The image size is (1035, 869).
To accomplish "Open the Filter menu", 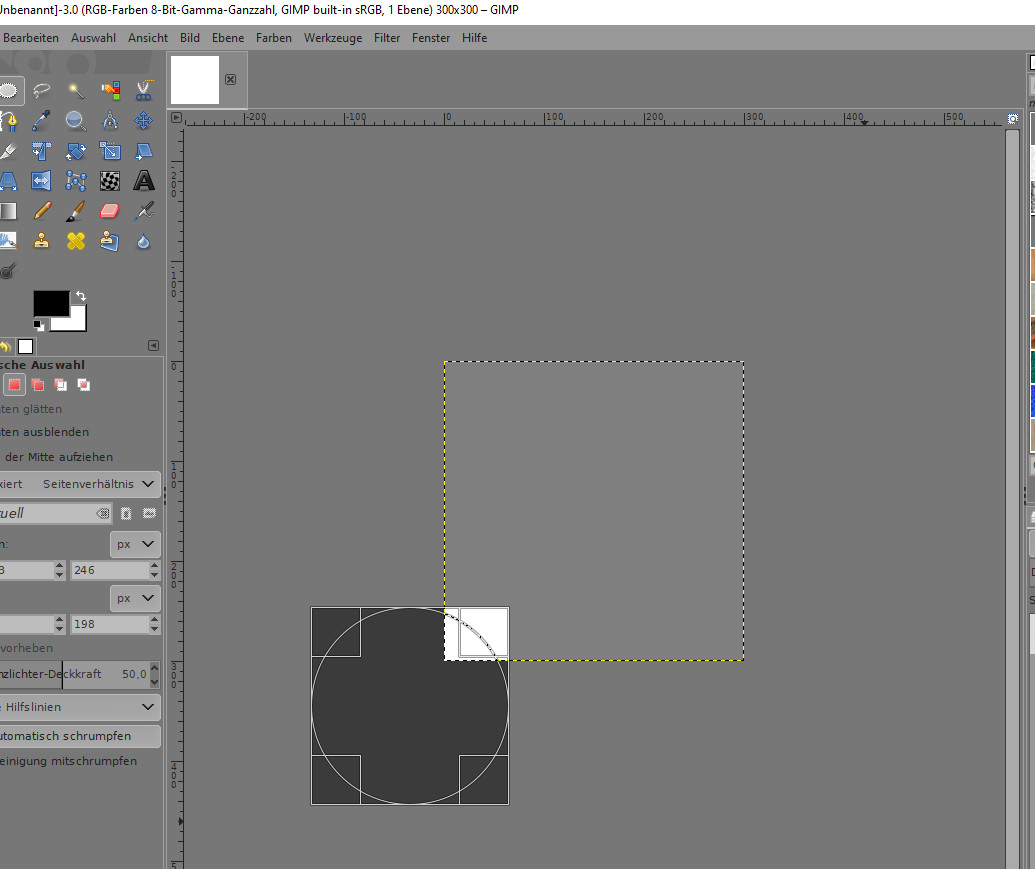I will [387, 38].
